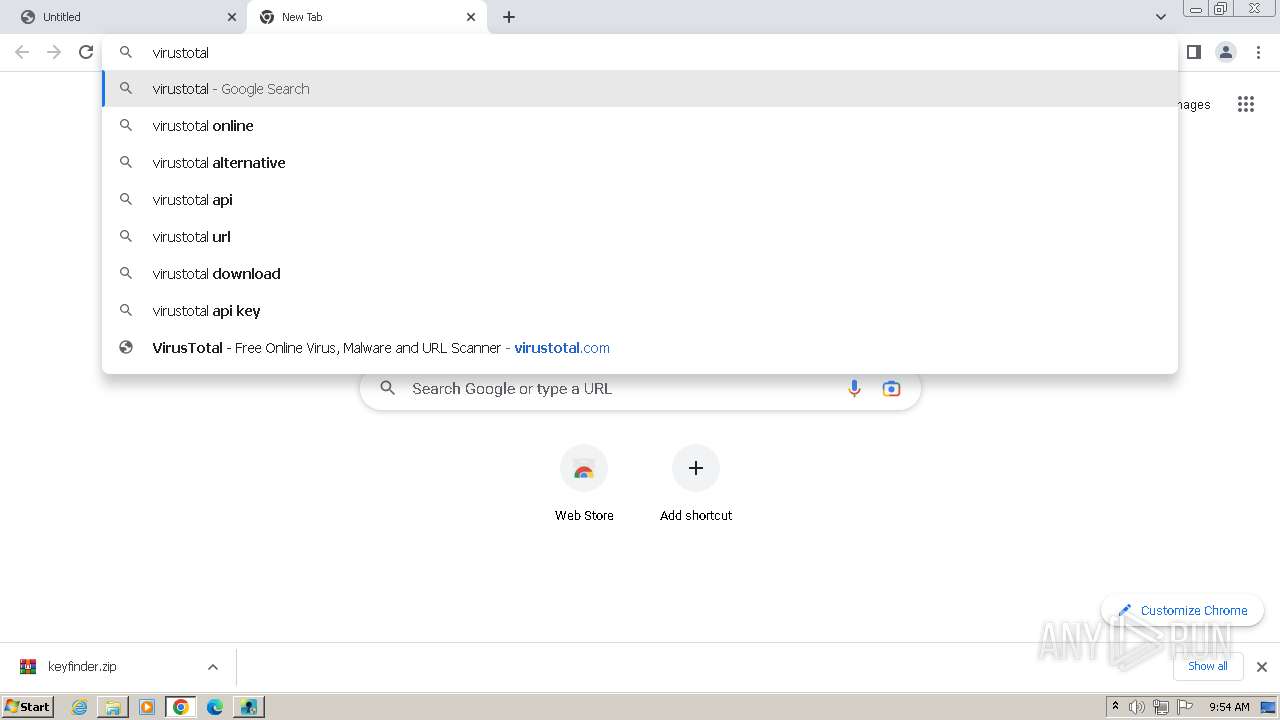
Task: Pick the virustotal api suggestion
Action: pyautogui.click(x=640, y=200)
